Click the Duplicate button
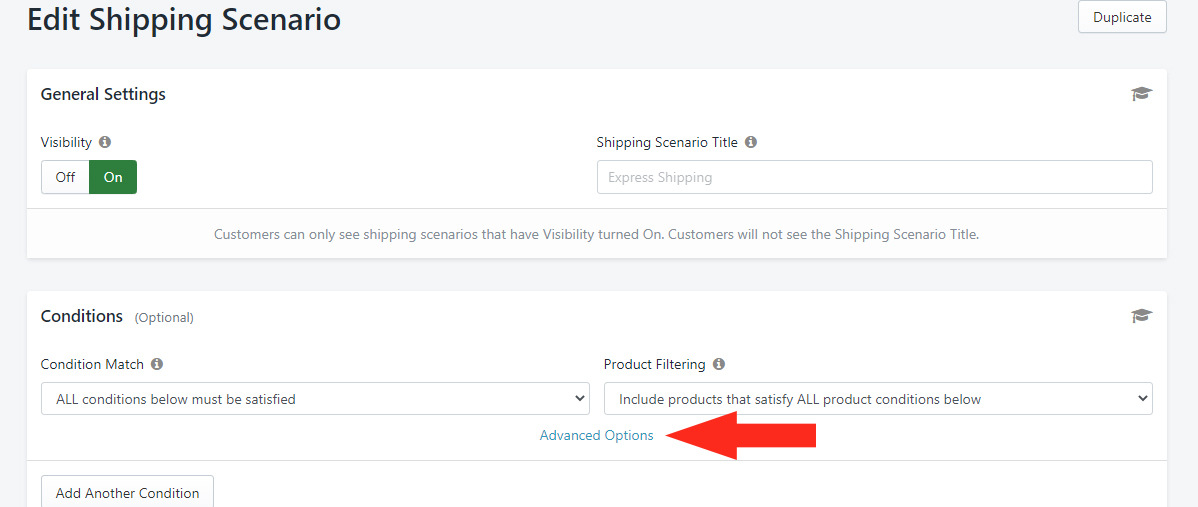1198x507 pixels. [x=1122, y=17]
